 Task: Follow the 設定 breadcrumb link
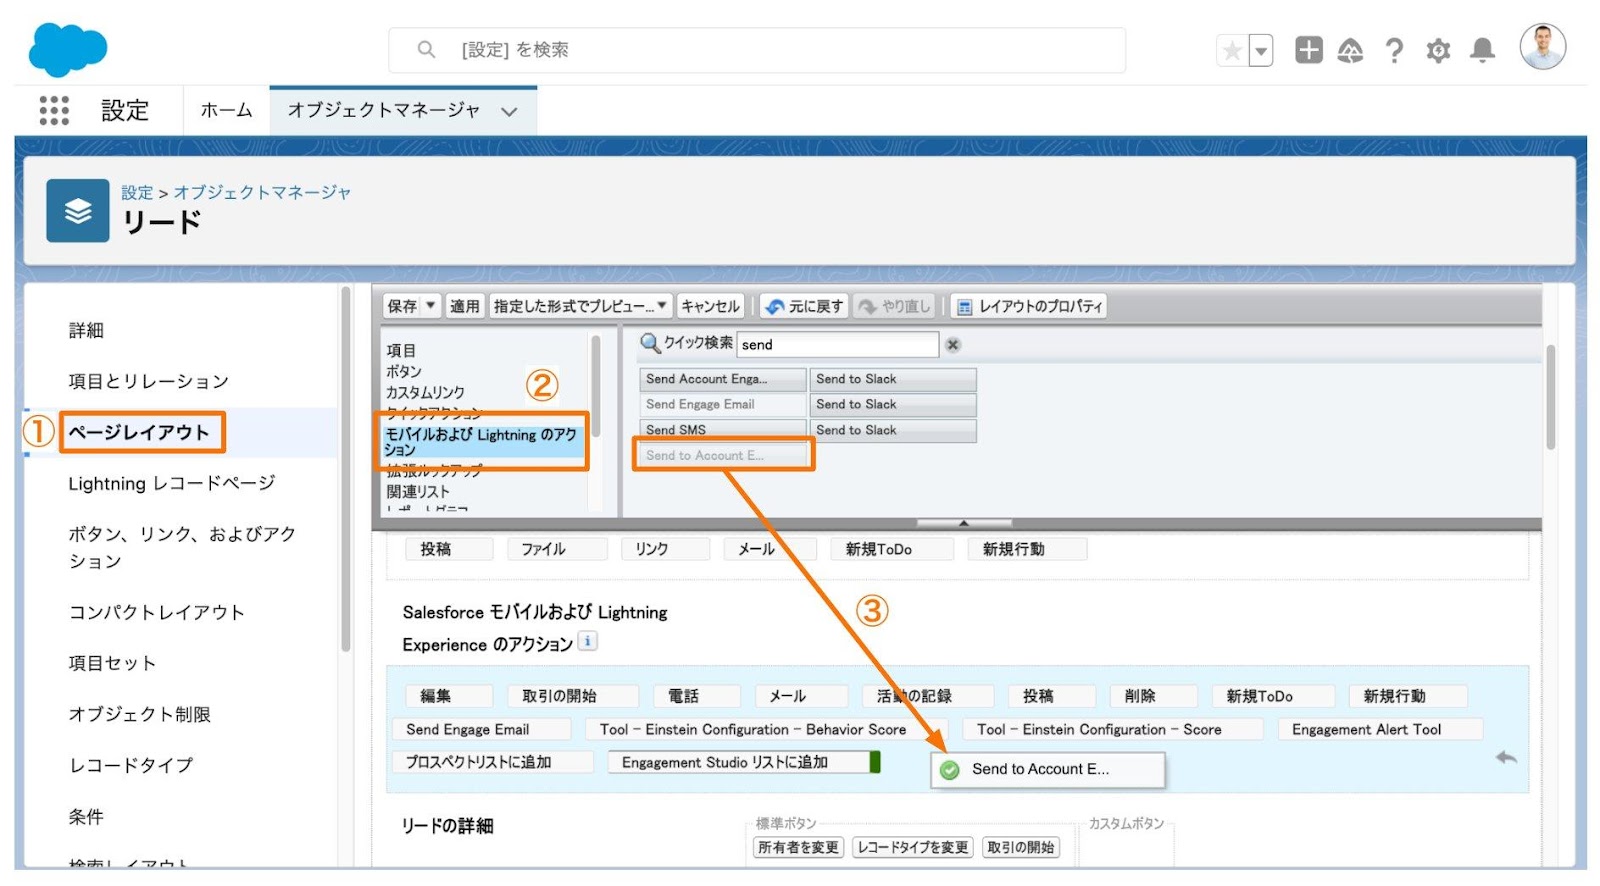137,192
